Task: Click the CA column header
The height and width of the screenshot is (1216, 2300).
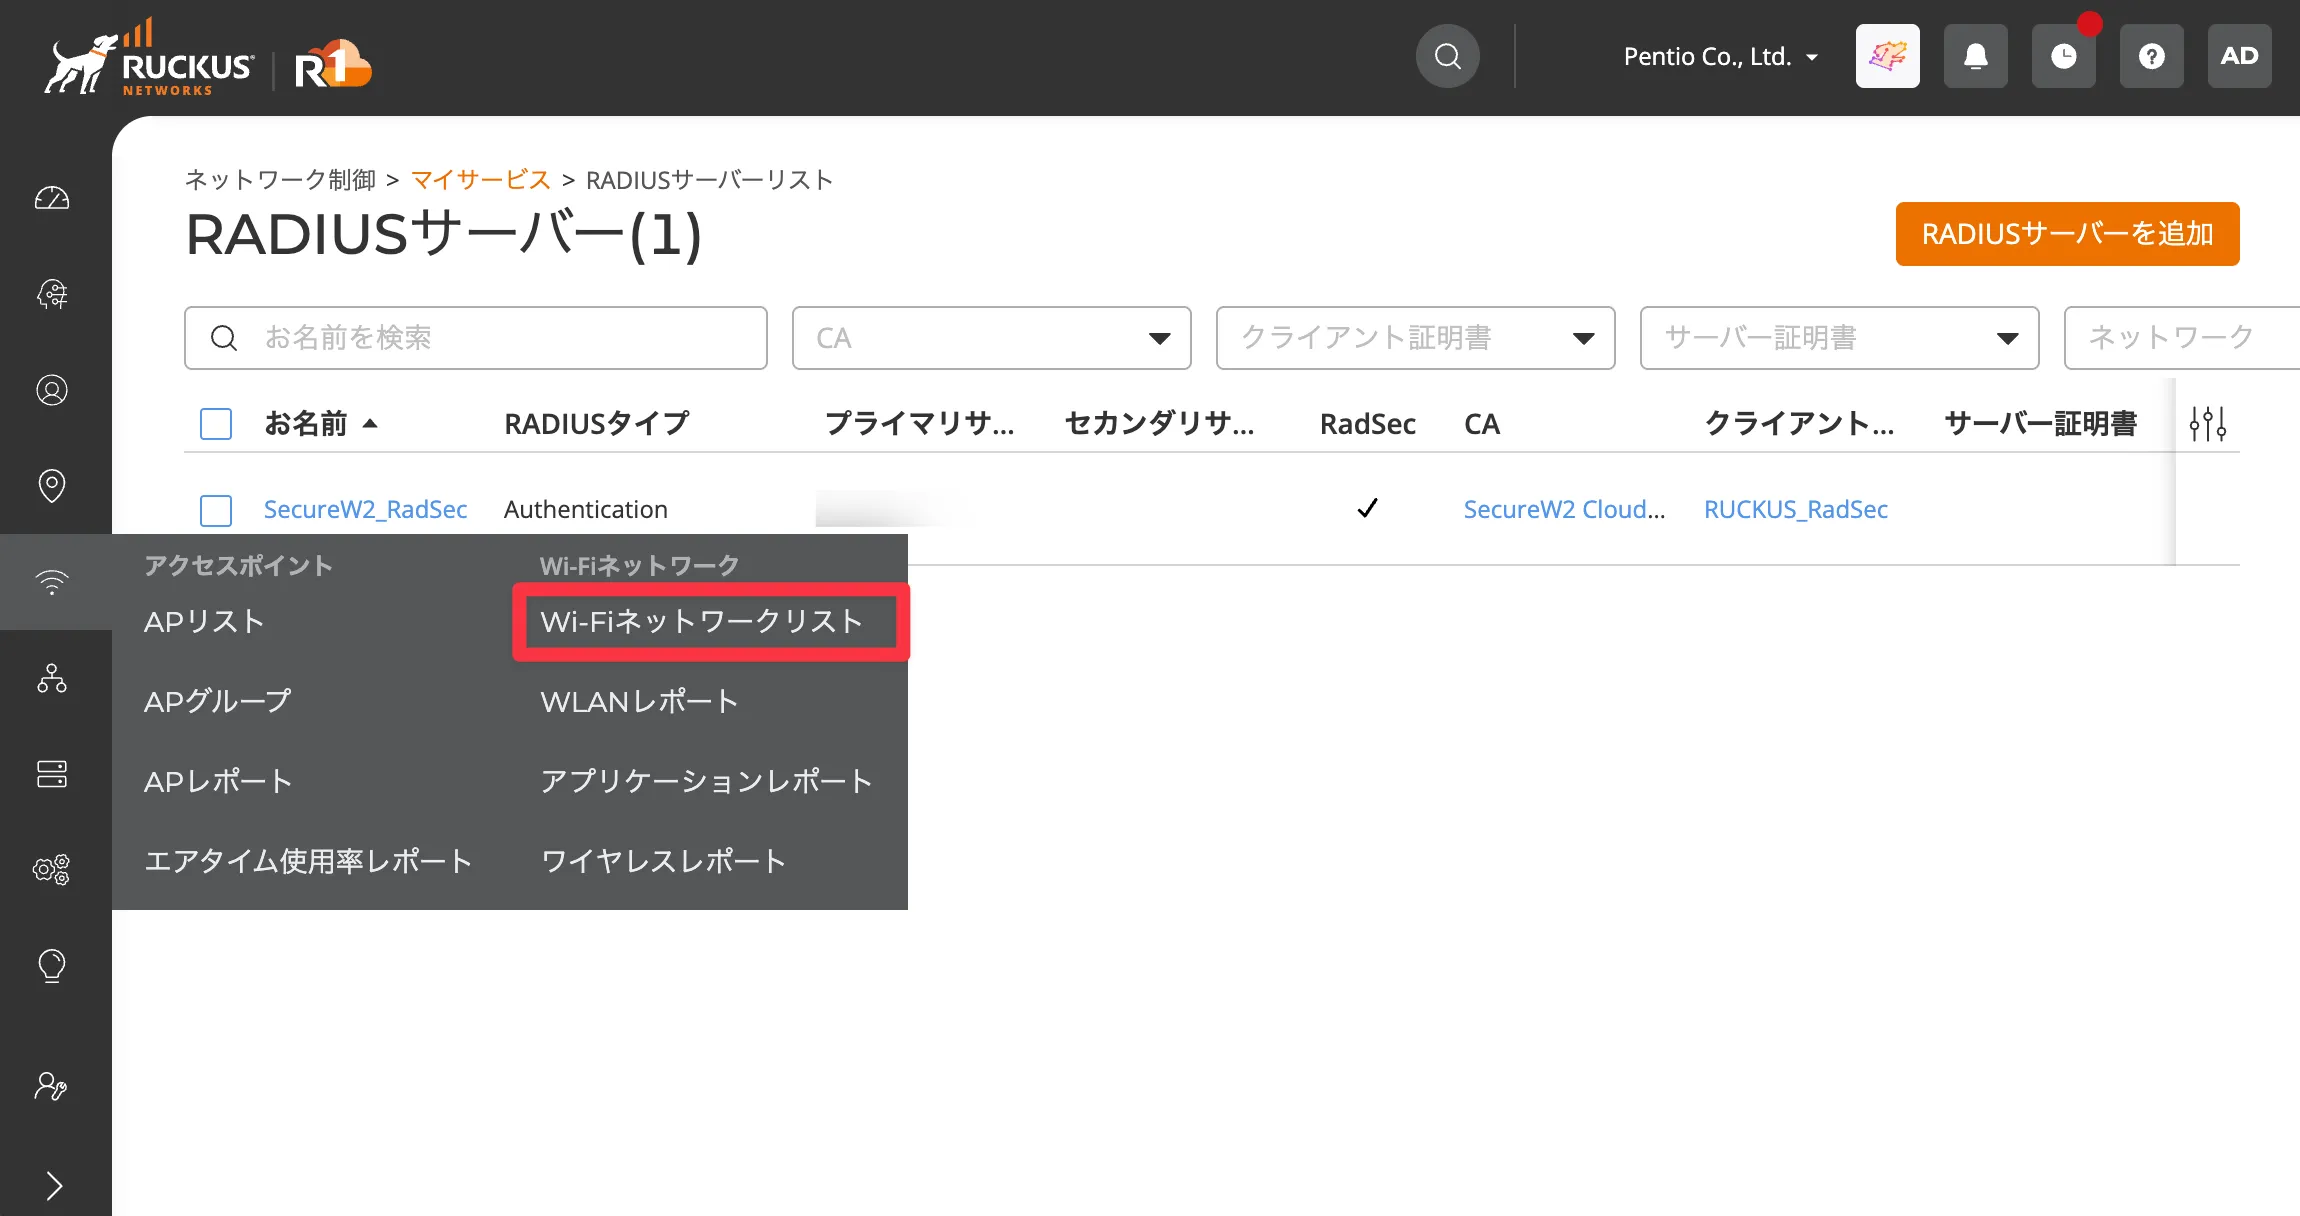Action: point(1482,424)
